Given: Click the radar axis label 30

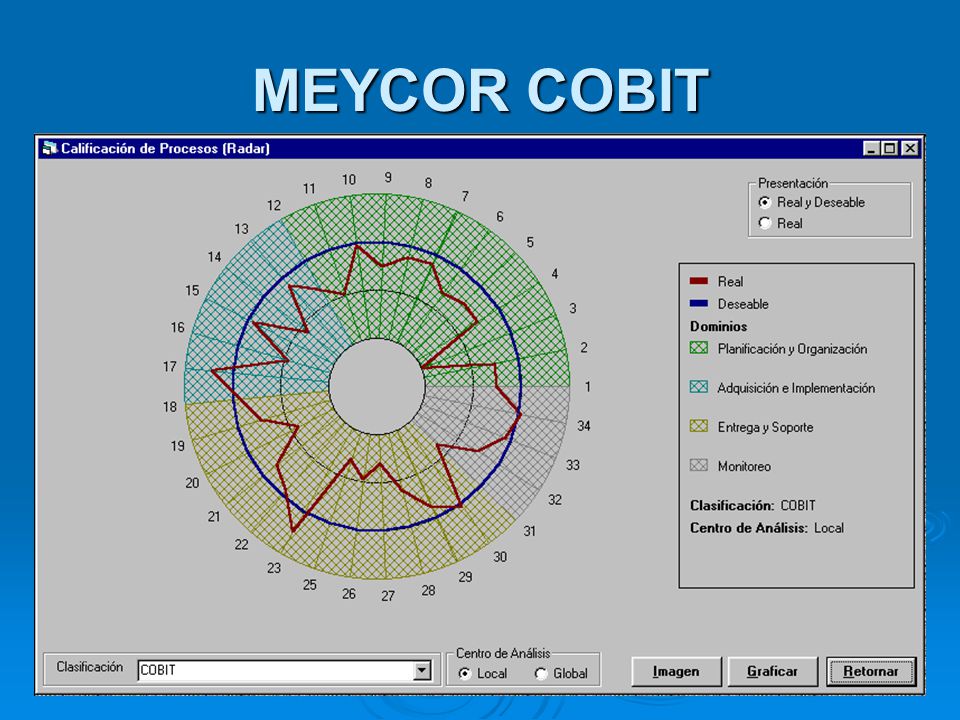Looking at the screenshot, I should coord(500,557).
